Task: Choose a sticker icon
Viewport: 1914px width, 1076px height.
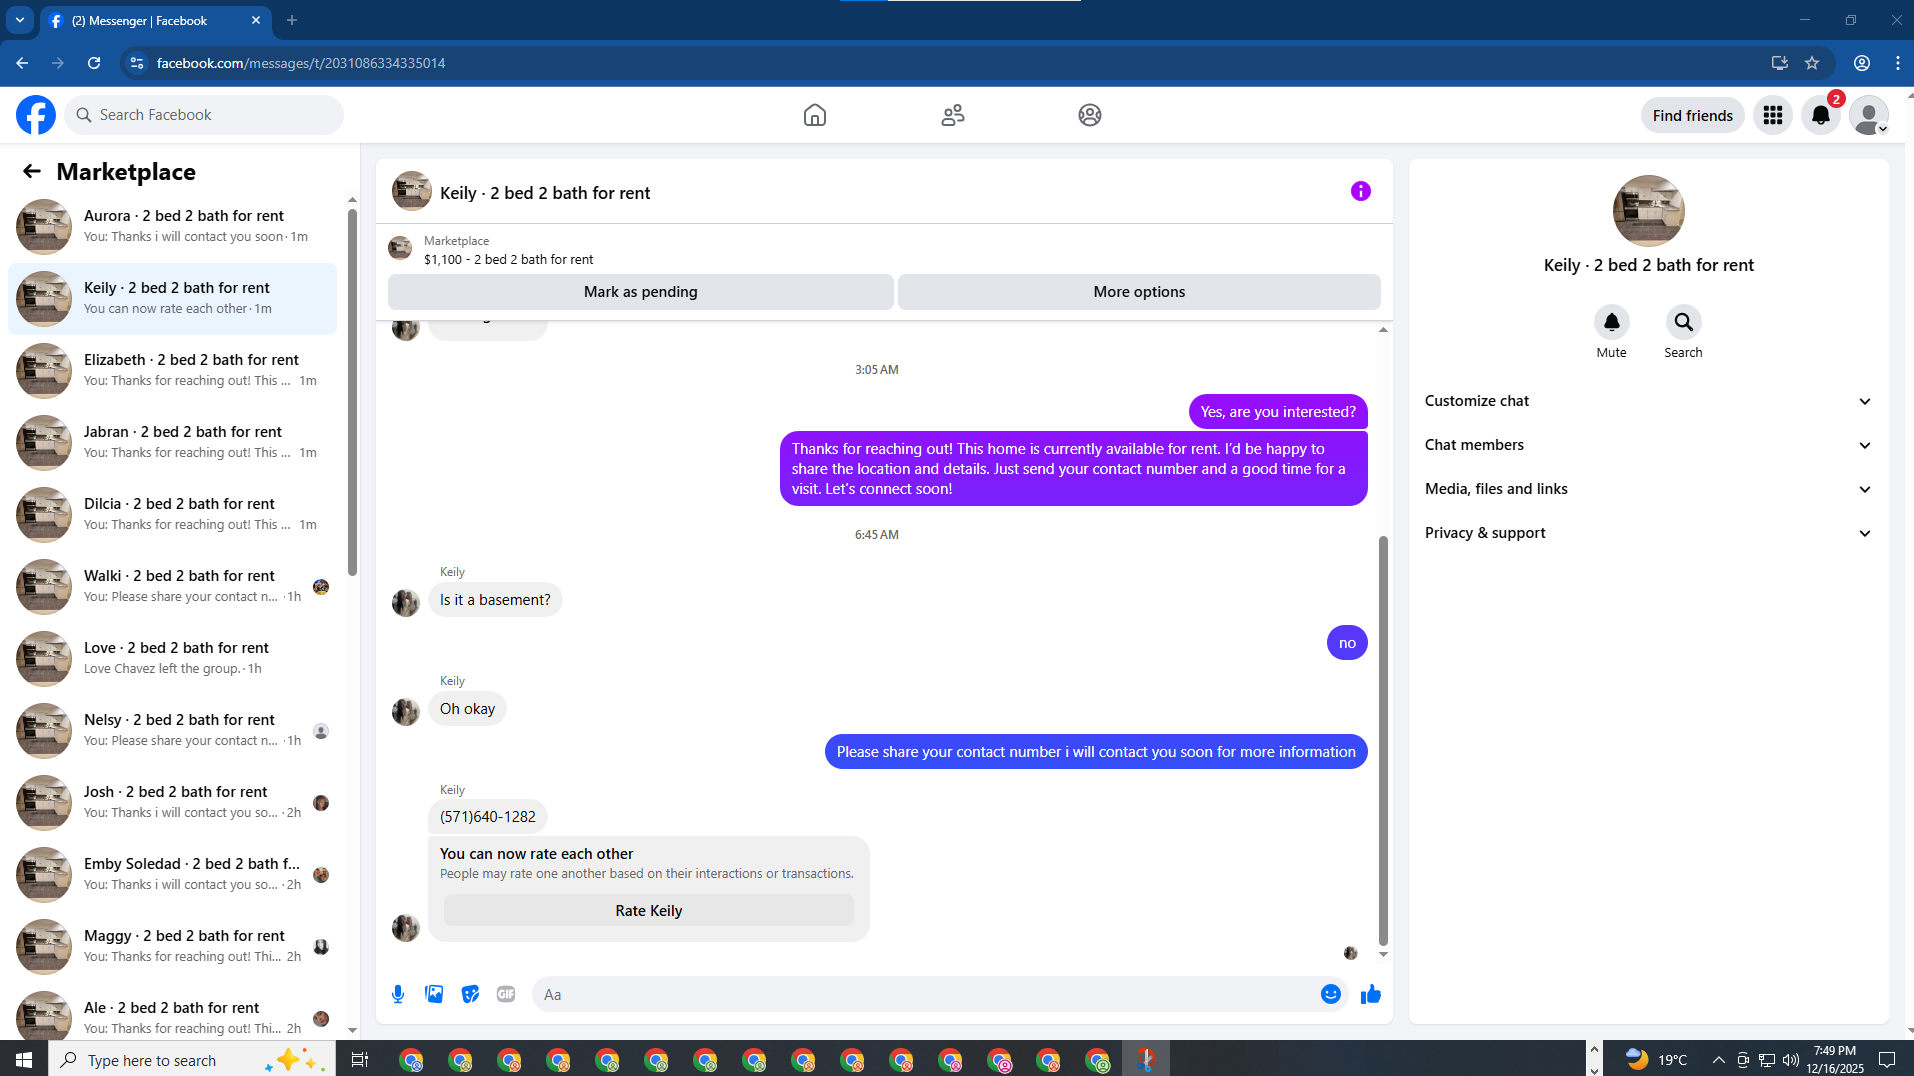Action: pyautogui.click(x=470, y=994)
